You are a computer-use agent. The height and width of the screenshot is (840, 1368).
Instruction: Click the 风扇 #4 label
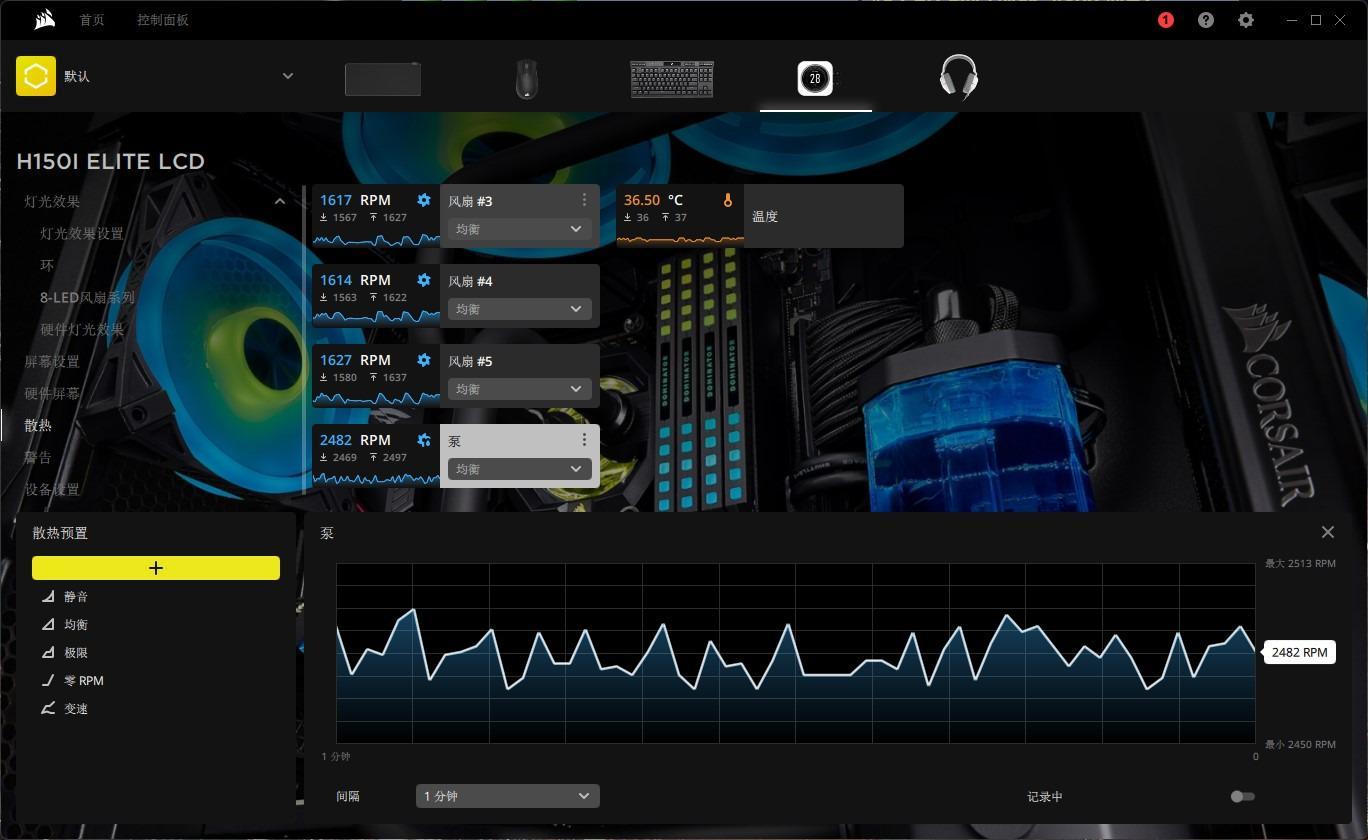tap(470, 281)
